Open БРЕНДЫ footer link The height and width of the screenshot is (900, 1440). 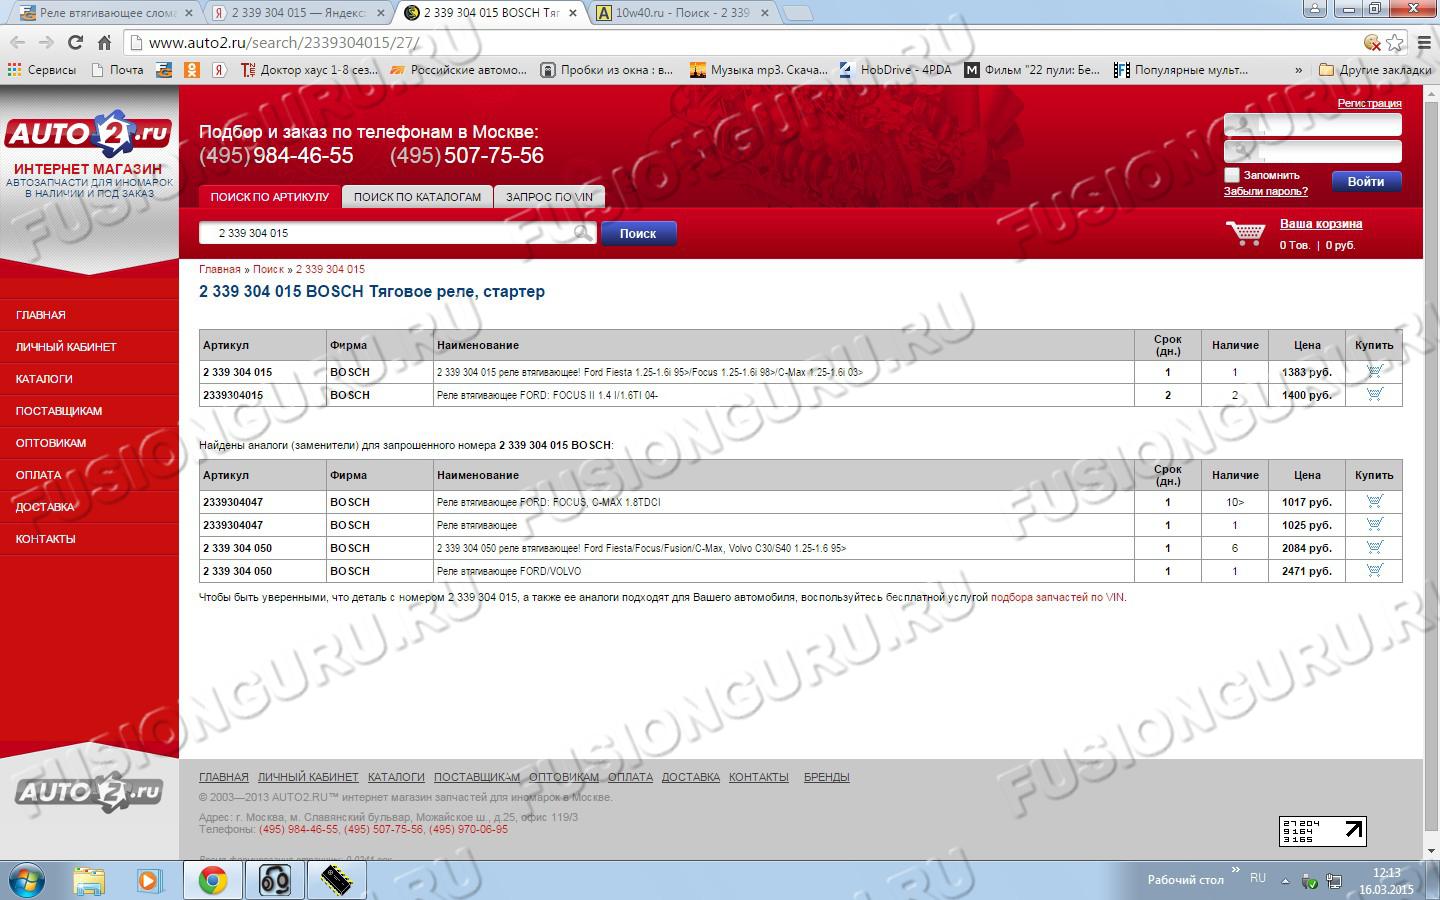pos(826,777)
